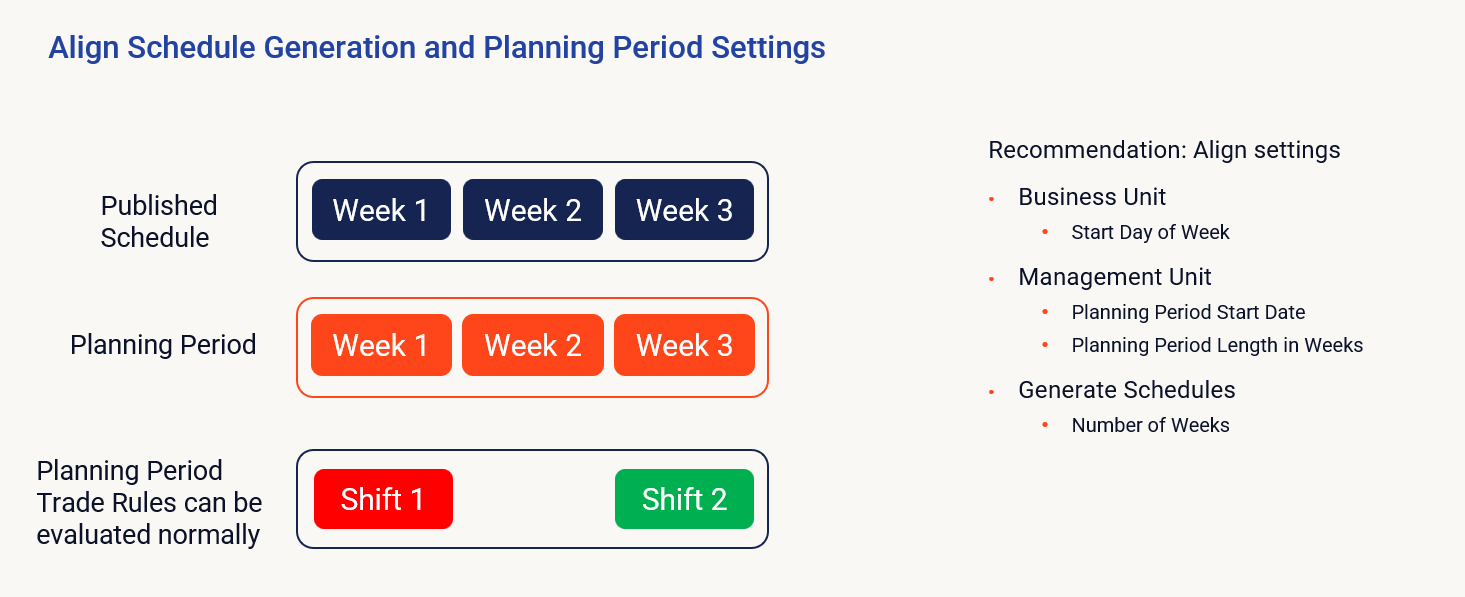Image resolution: width=1465 pixels, height=597 pixels.
Task: Choose navy Week 3 in Published Schedule
Action: (684, 210)
